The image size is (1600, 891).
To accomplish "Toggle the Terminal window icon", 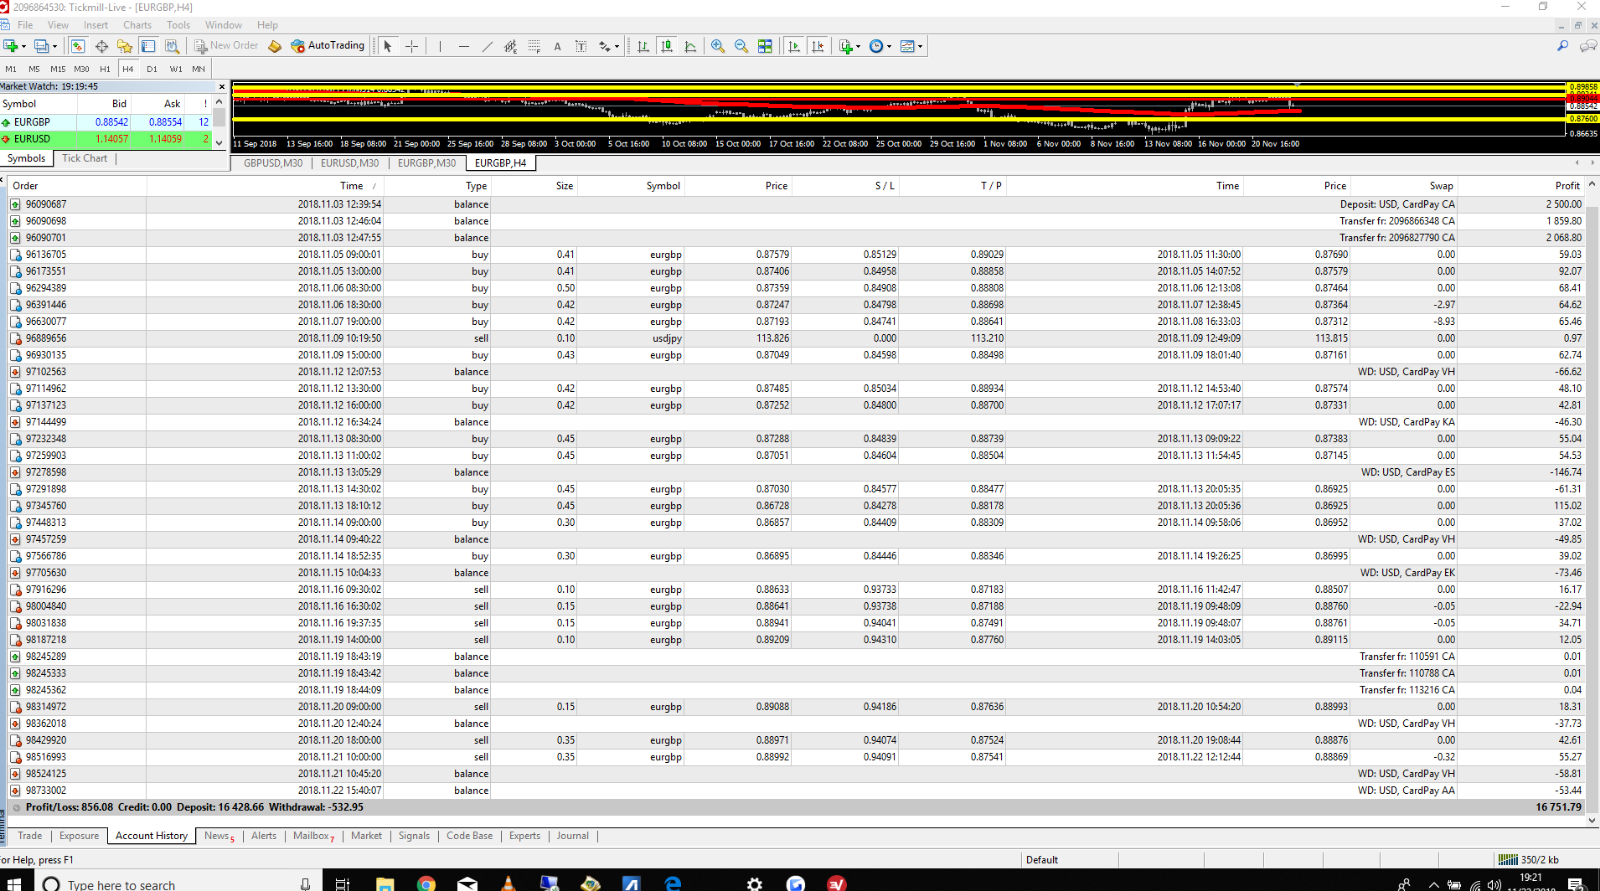I will pos(148,46).
